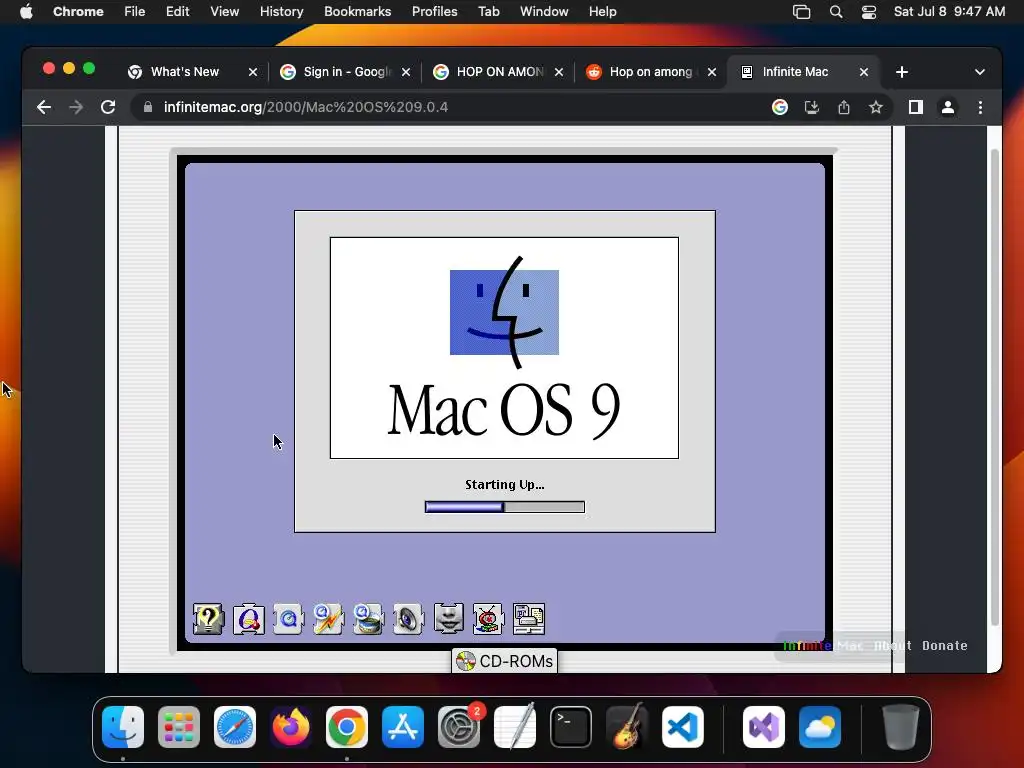The width and height of the screenshot is (1024, 768).
Task: Open the CD-ROMs button below emulator
Action: coord(504,661)
